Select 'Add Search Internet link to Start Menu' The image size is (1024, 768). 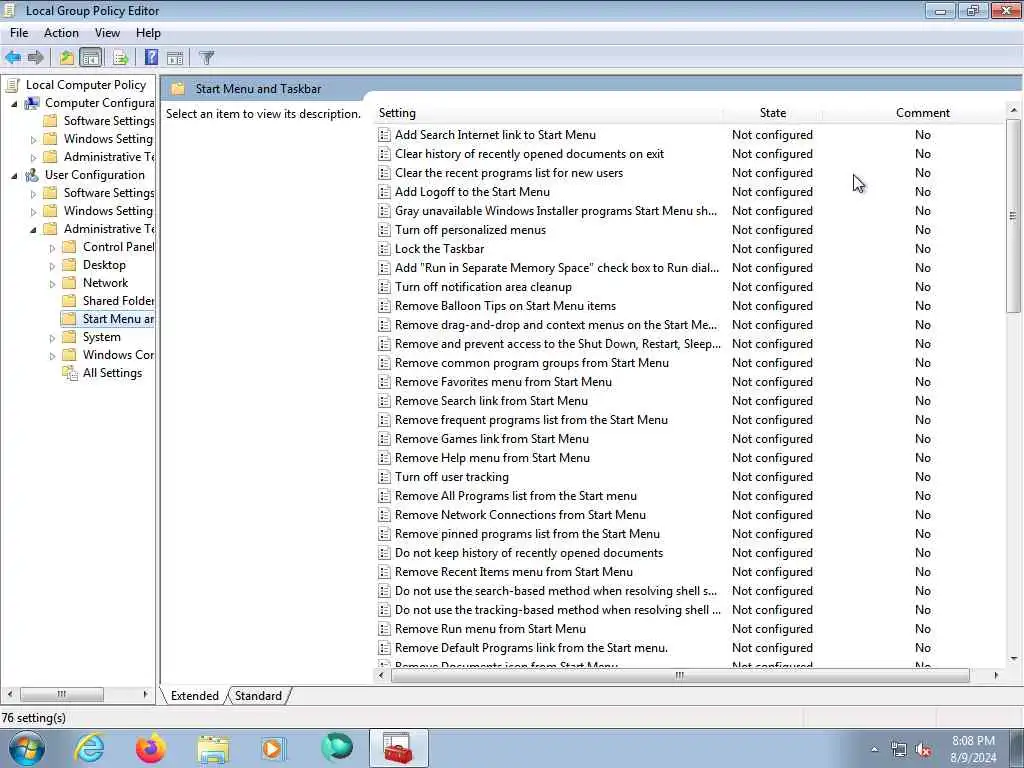tap(495, 135)
